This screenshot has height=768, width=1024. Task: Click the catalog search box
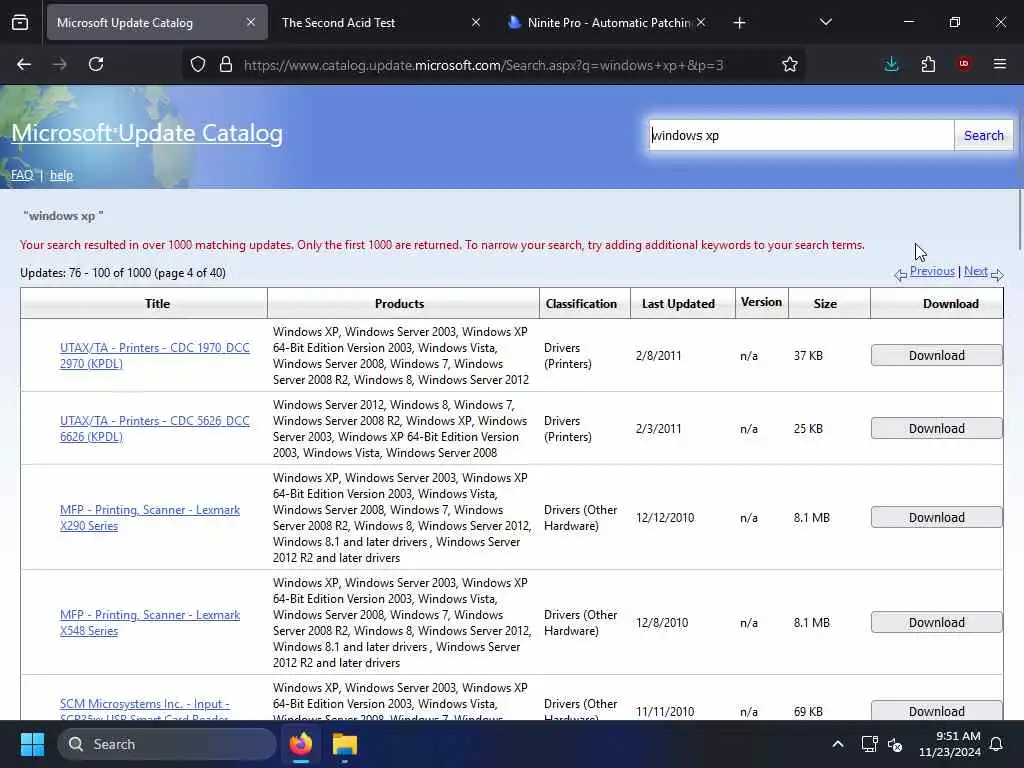tap(801, 135)
